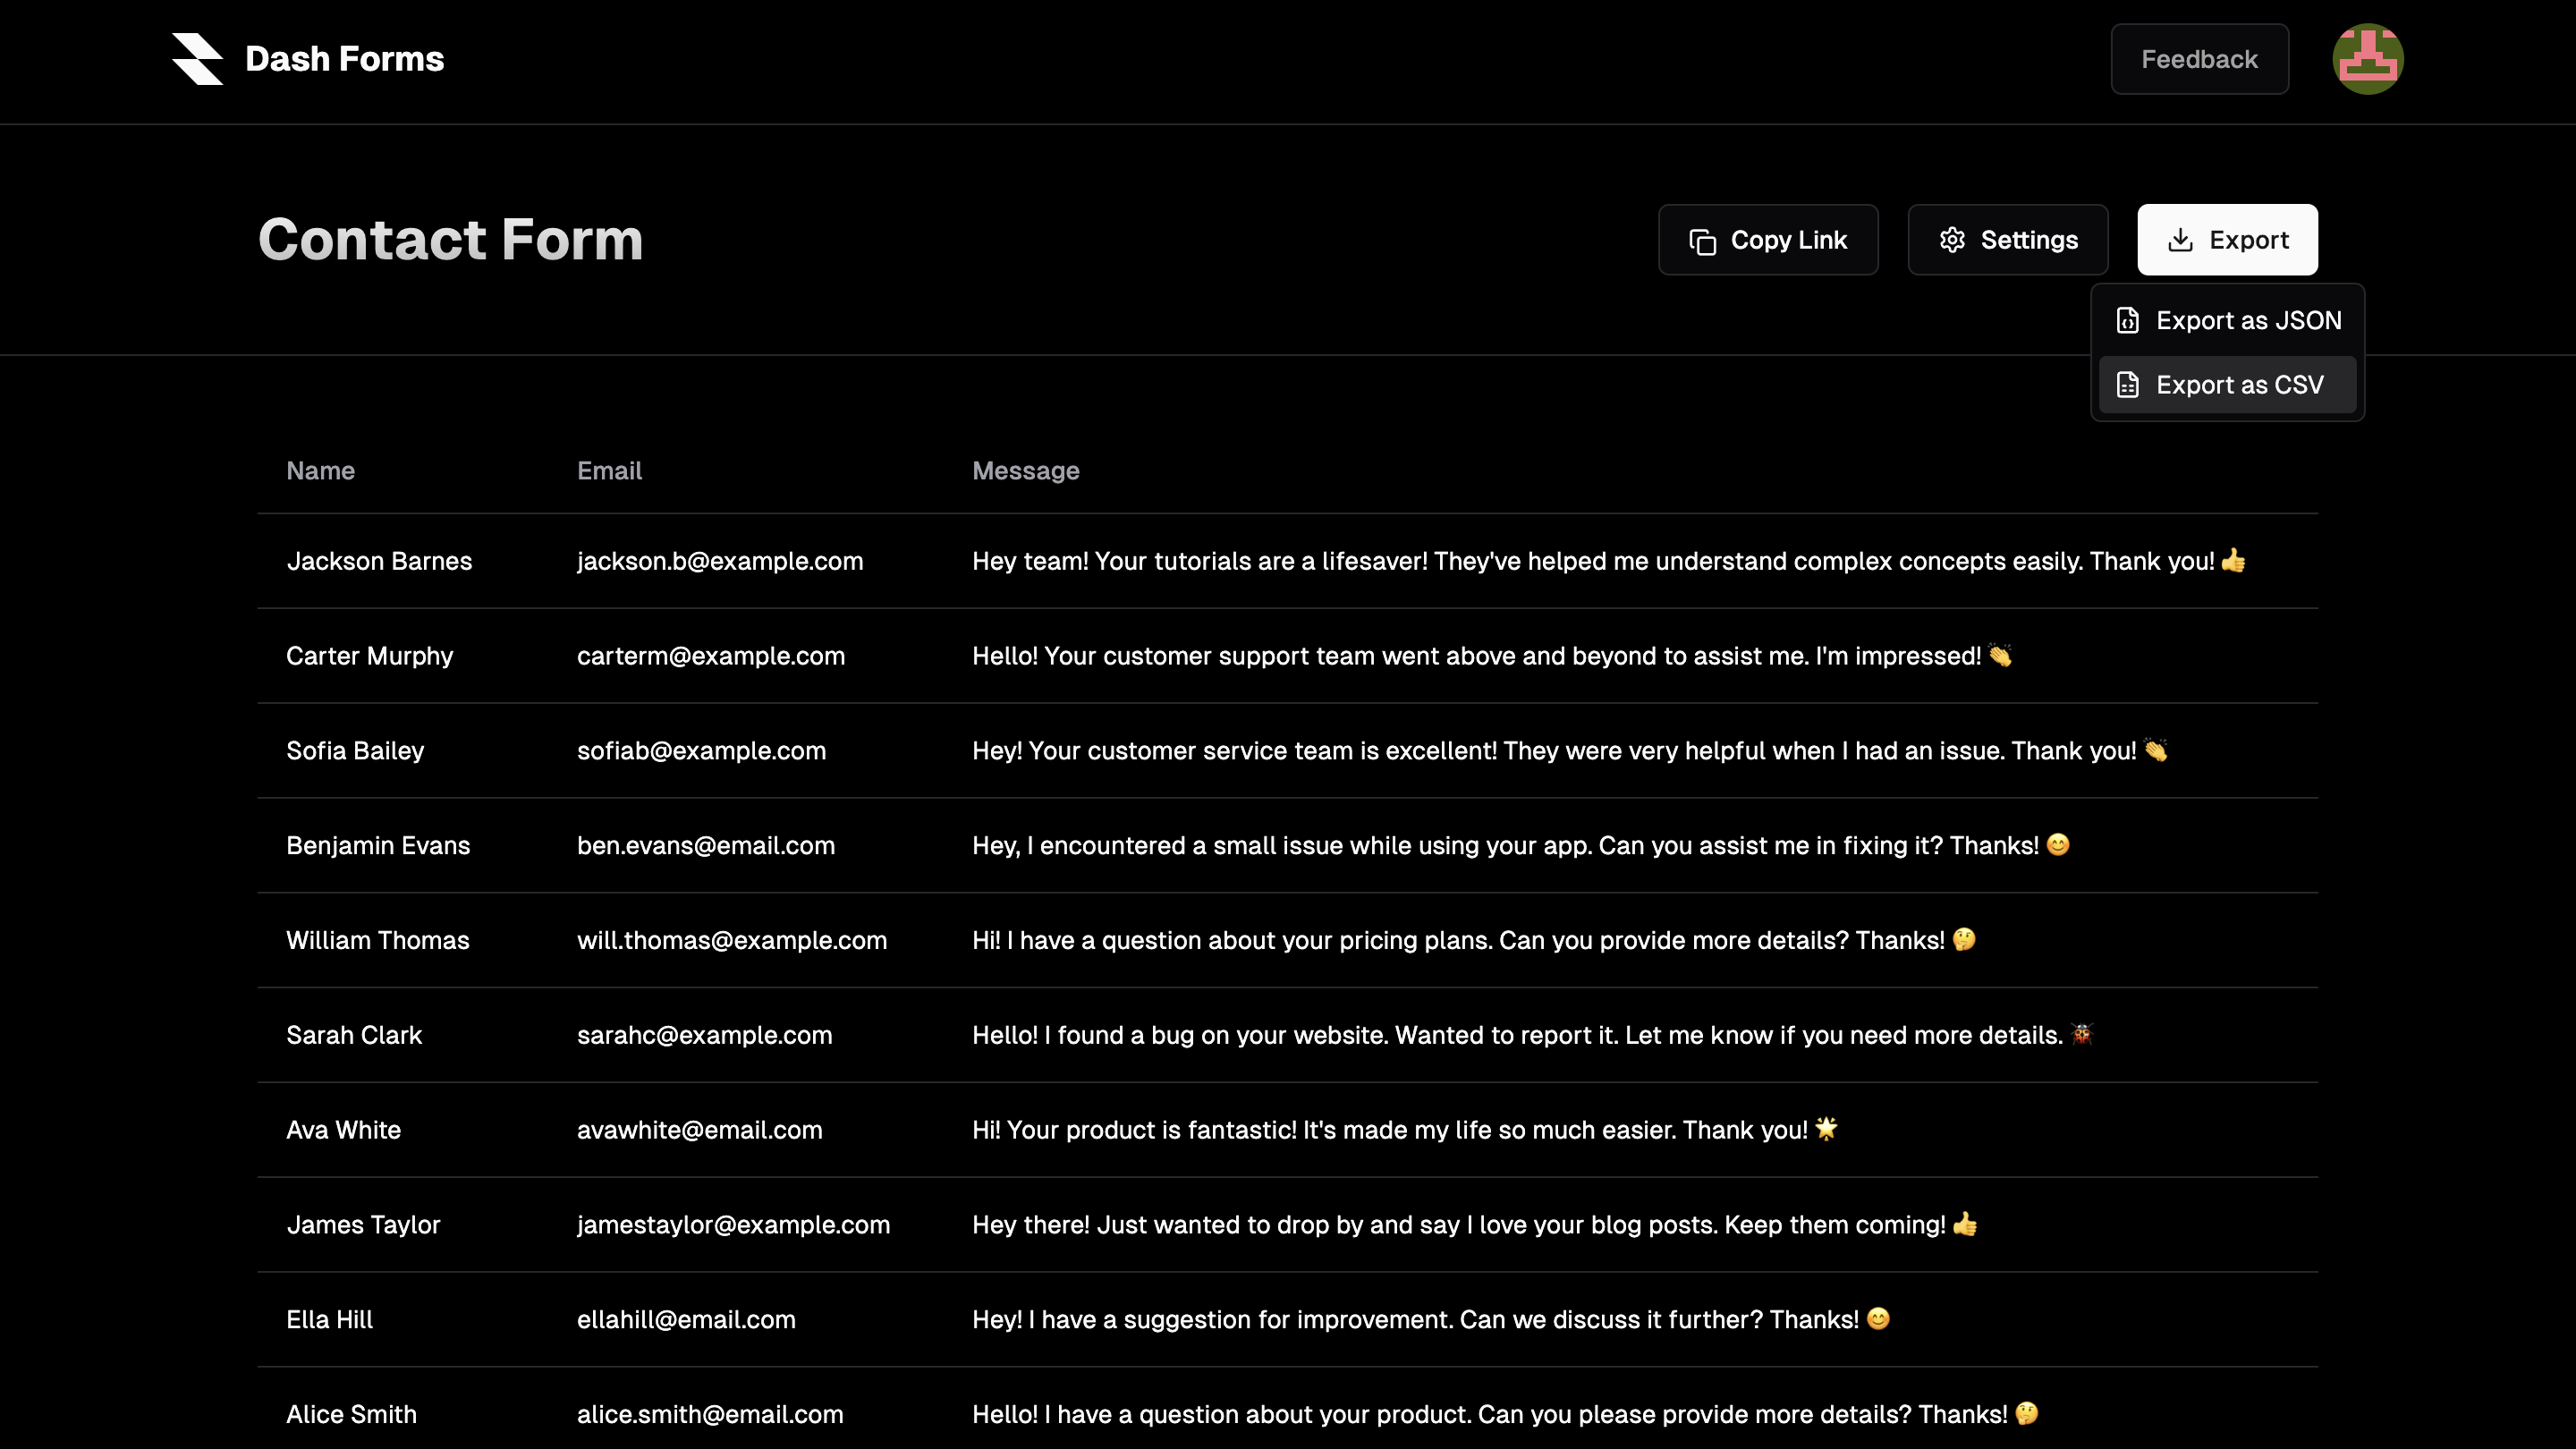
Task: Open the user avatar menu
Action: coord(2367,59)
